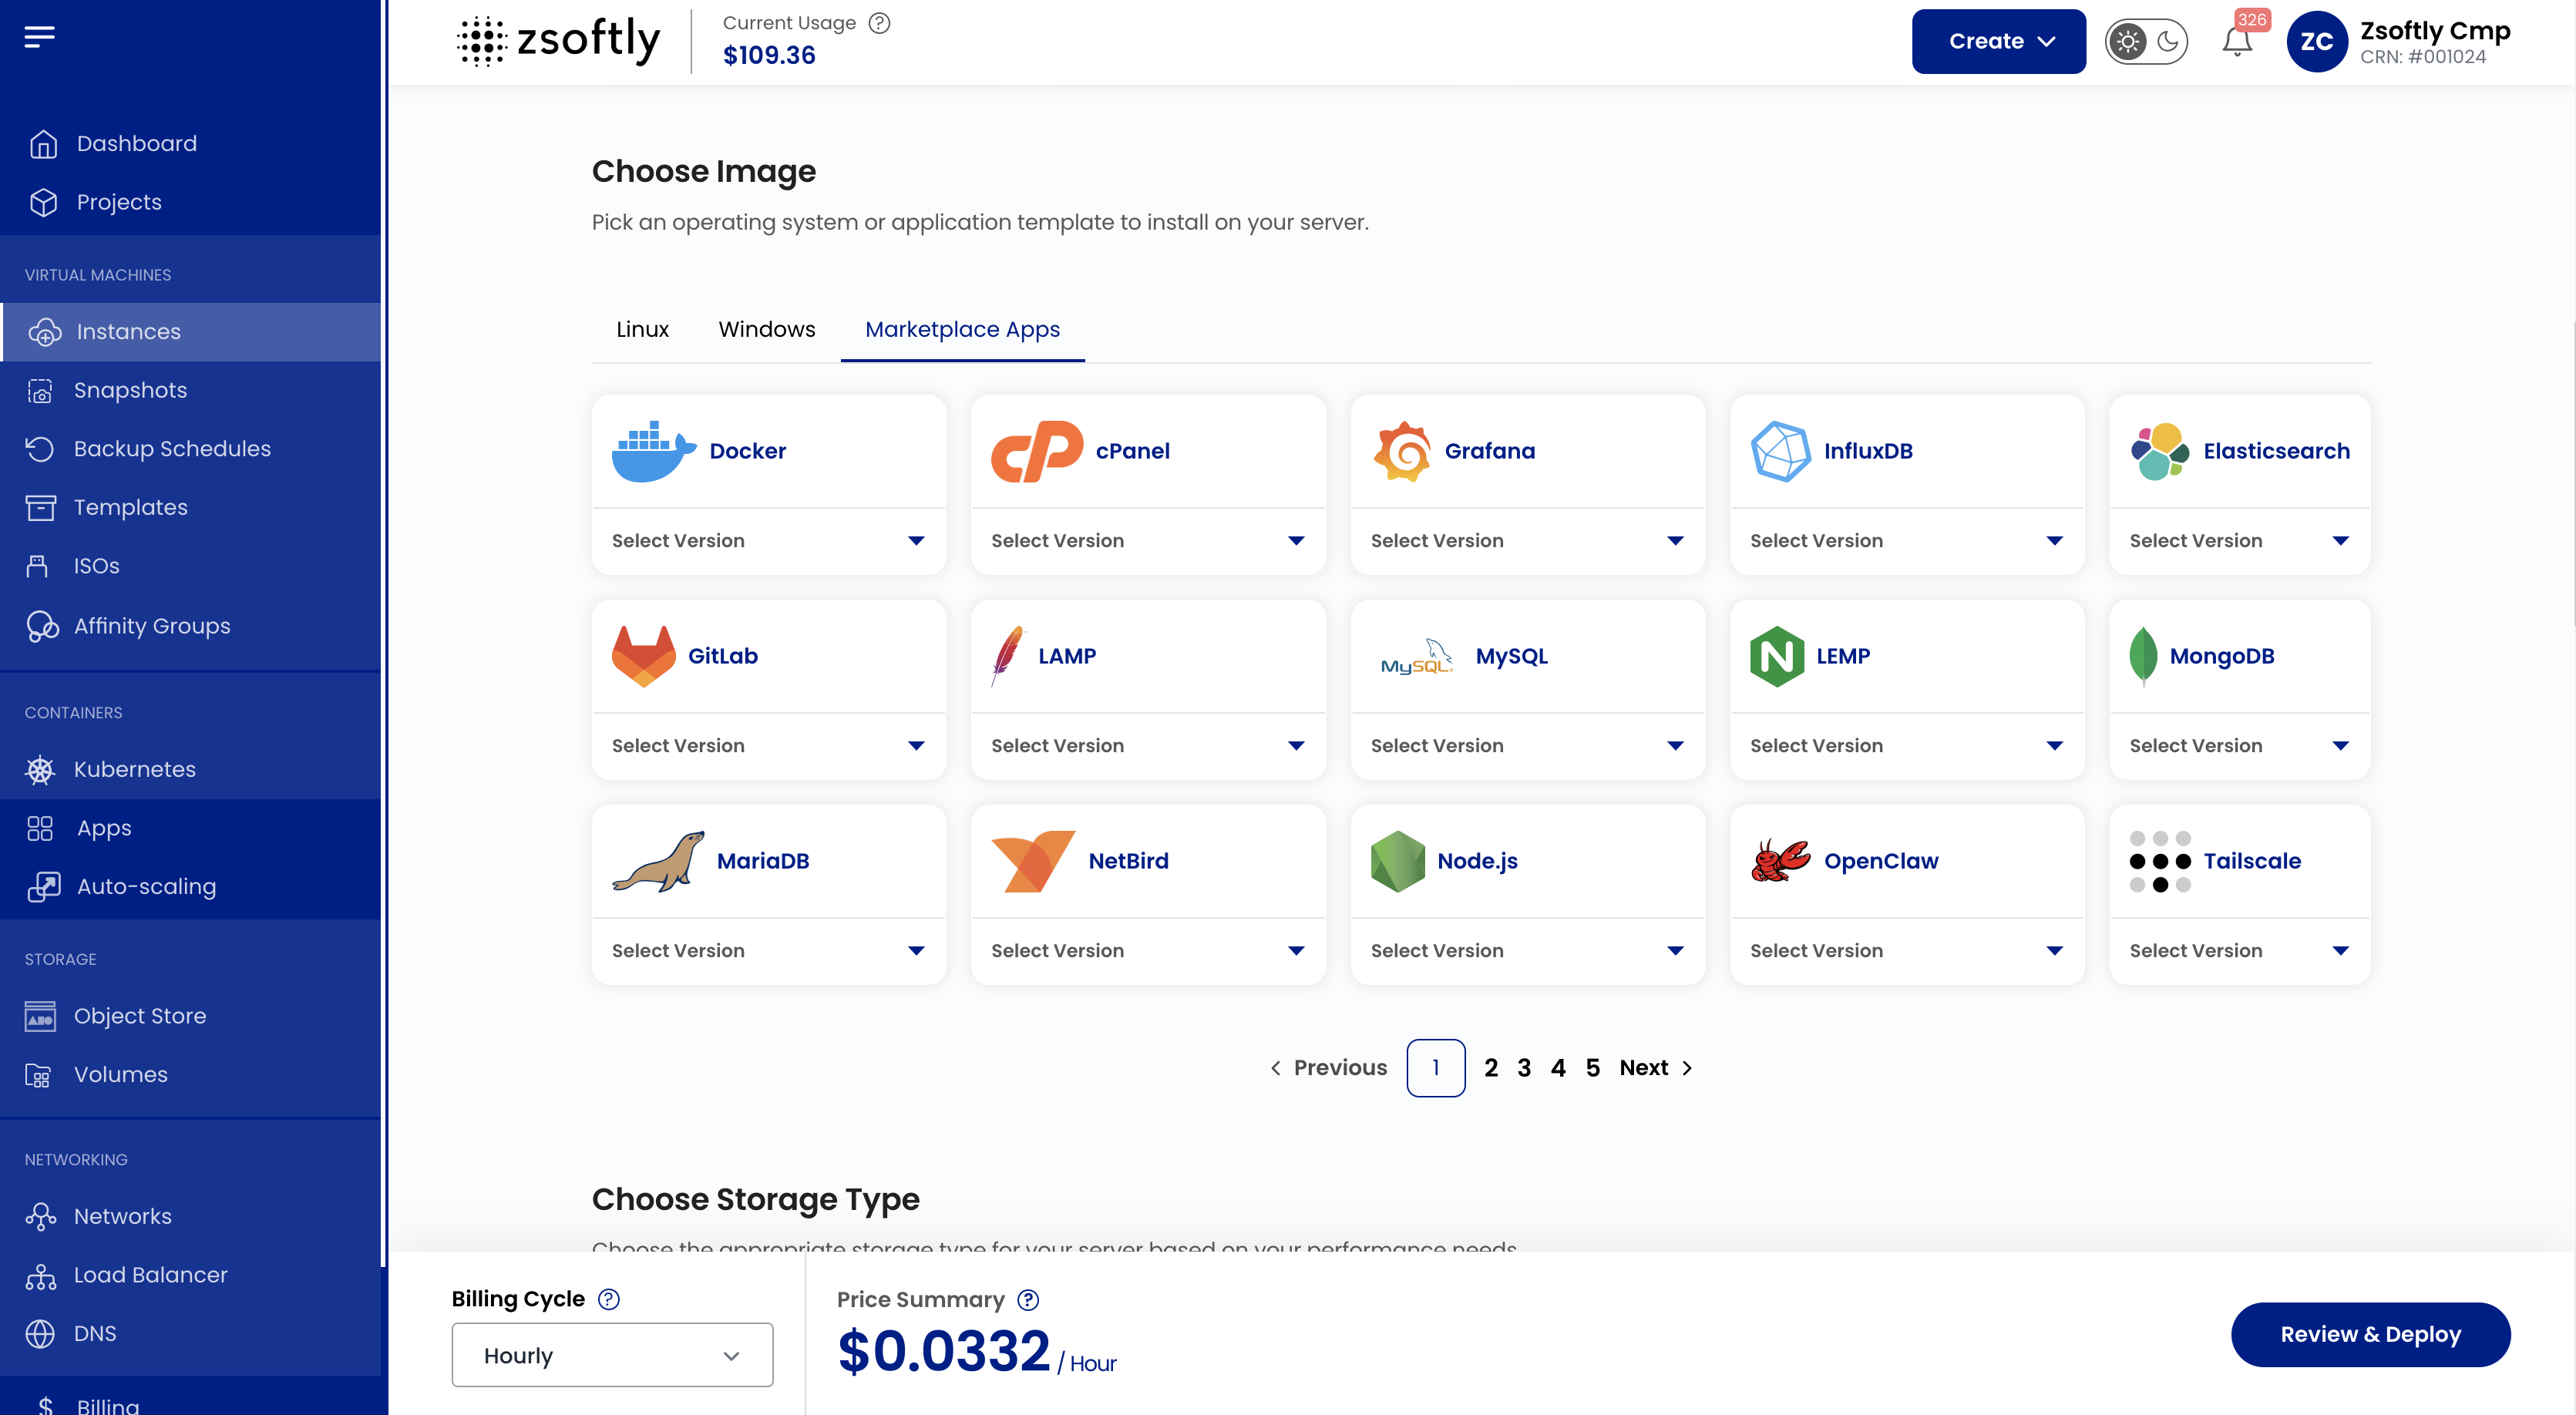2576x1415 pixels.
Task: Open Kubernetes in sidebar
Action: [190, 769]
